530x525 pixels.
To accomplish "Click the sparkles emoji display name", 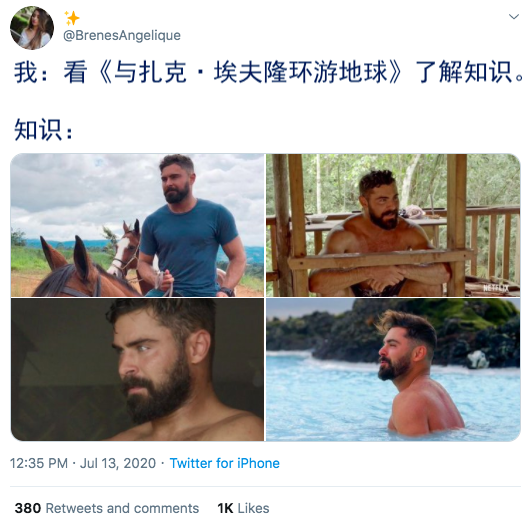I will [x=72, y=18].
